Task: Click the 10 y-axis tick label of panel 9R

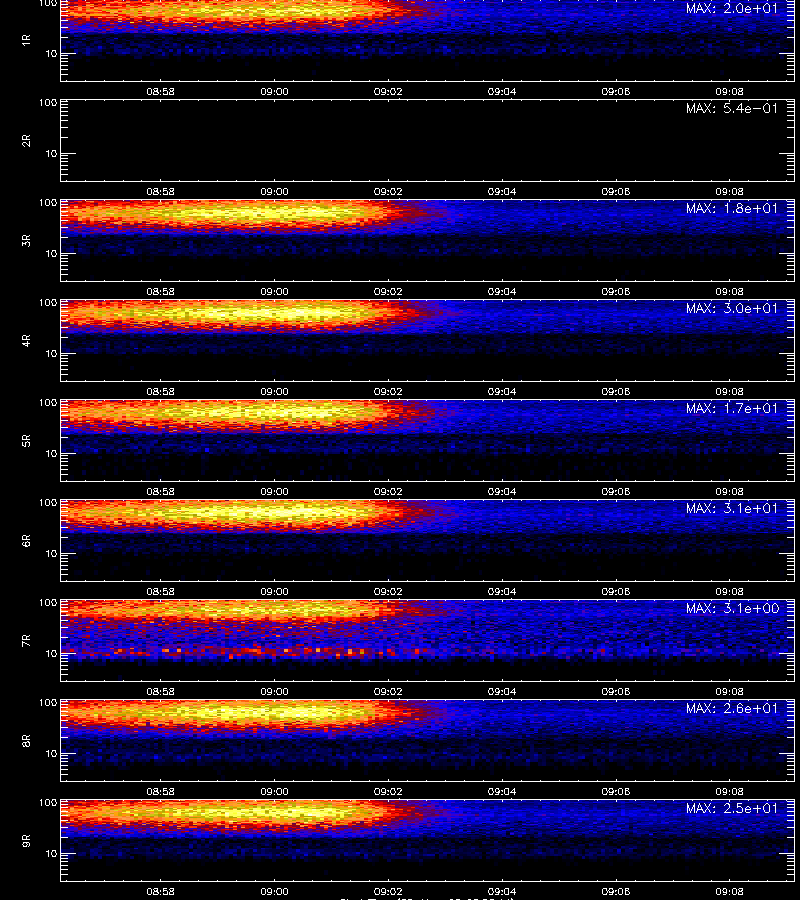Action: pos(52,854)
